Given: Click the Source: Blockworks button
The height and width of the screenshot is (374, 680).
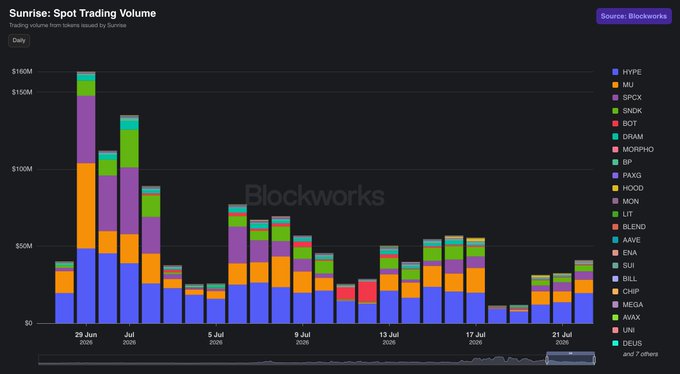Looking at the screenshot, I should (634, 16).
